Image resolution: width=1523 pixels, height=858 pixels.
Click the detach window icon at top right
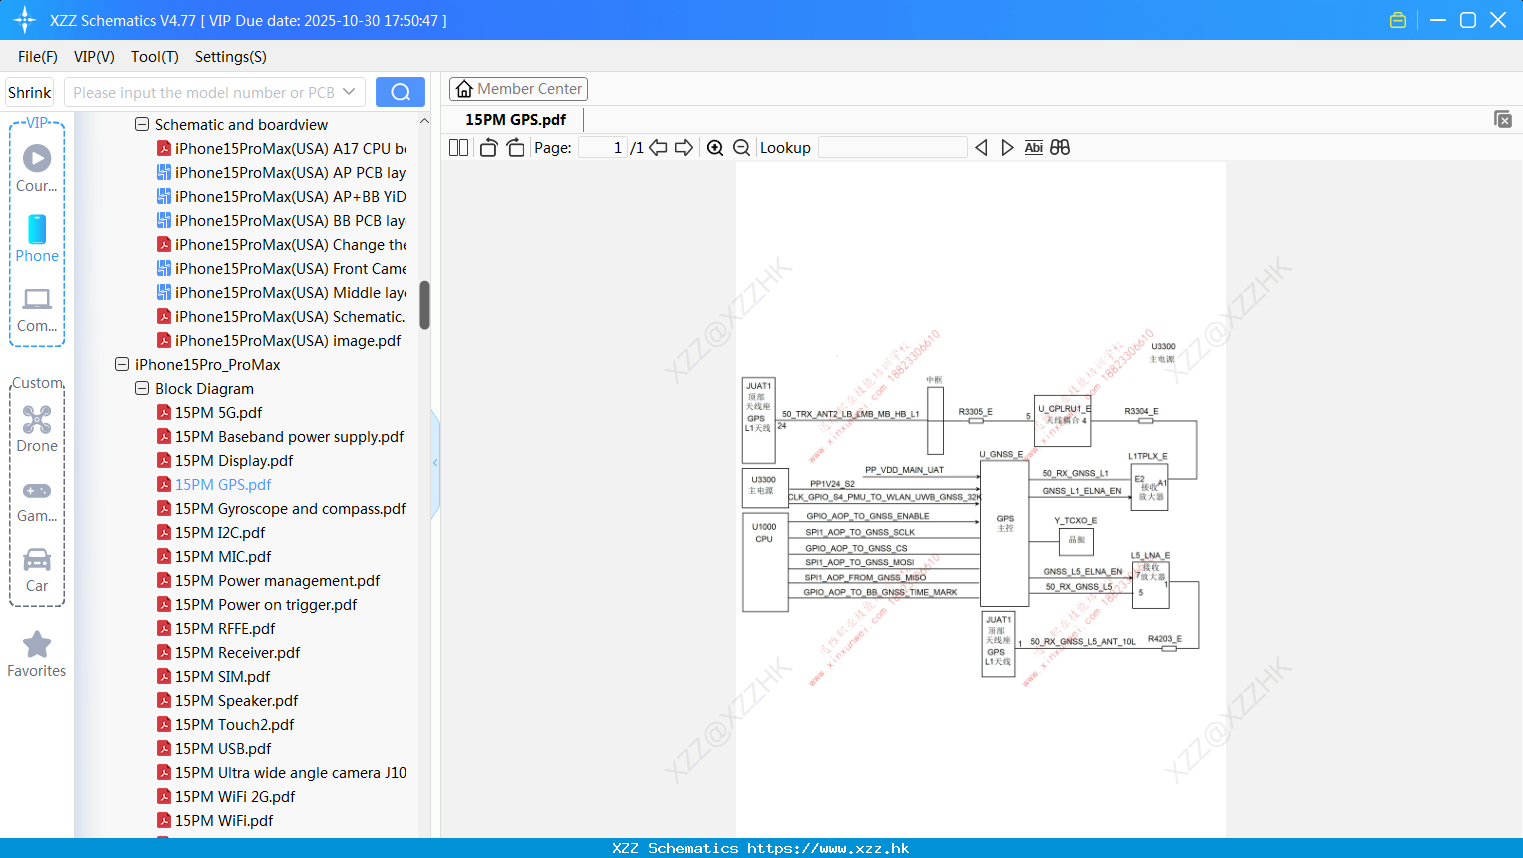click(1502, 119)
